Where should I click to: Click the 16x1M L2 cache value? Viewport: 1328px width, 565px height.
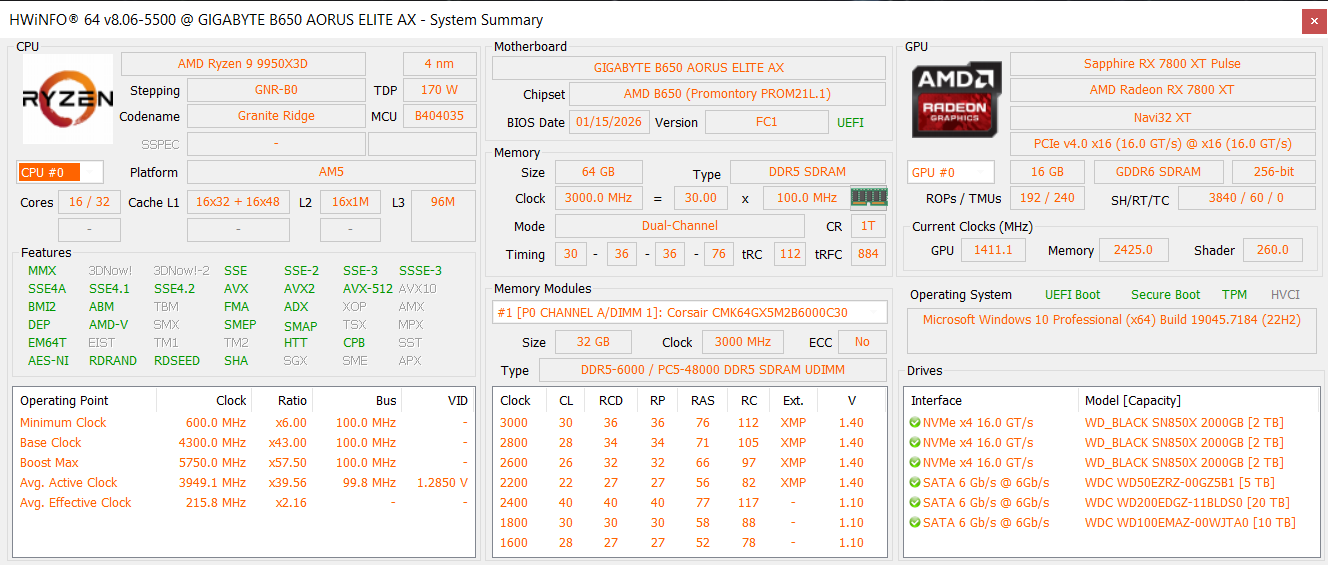coord(350,202)
